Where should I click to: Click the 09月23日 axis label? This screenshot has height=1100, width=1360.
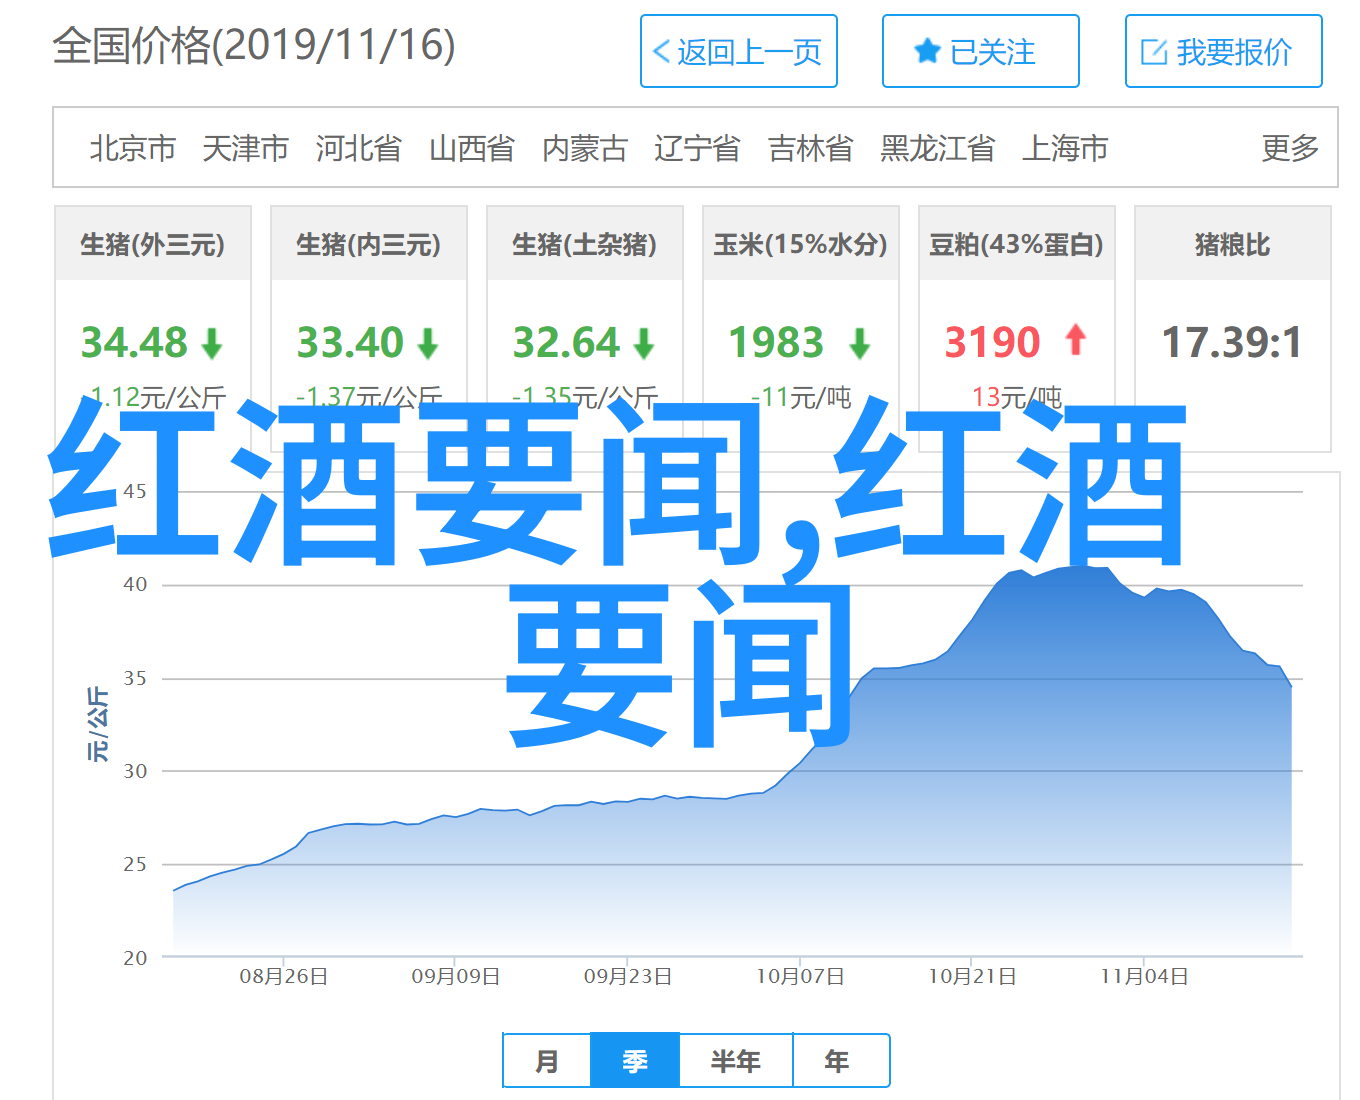(628, 977)
